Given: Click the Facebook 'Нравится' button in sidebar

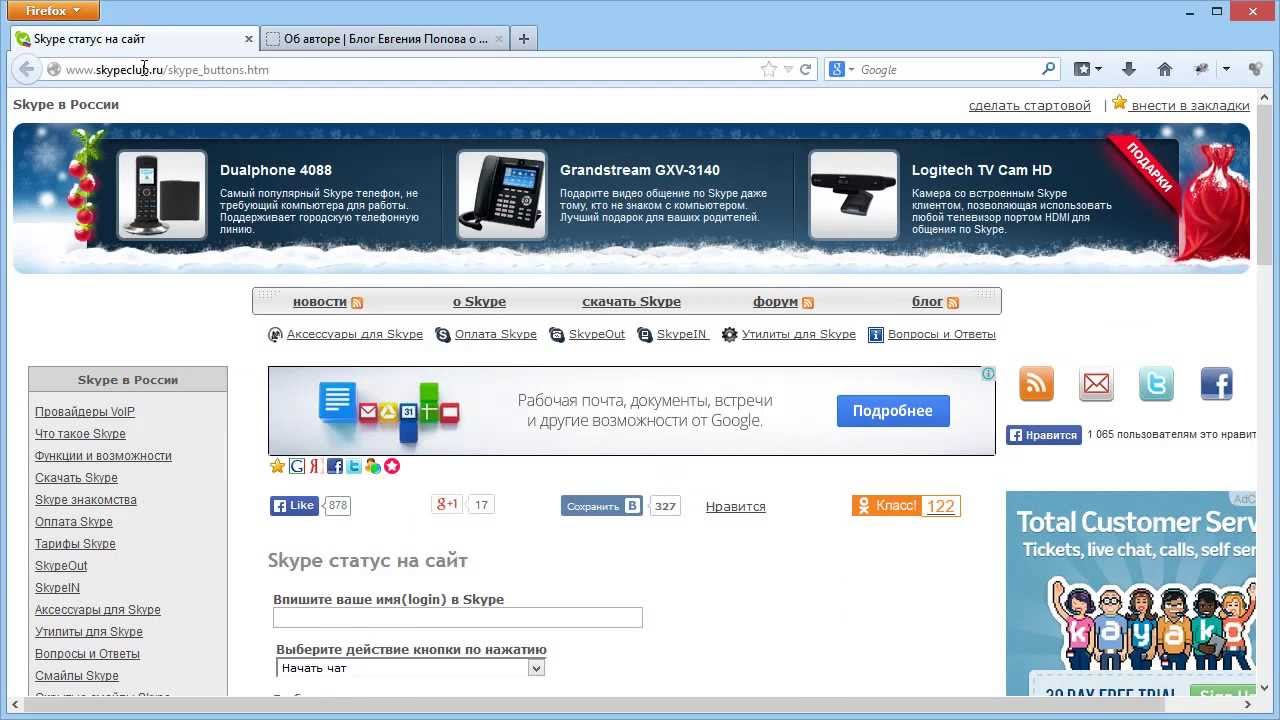Looking at the screenshot, I should (1044, 435).
